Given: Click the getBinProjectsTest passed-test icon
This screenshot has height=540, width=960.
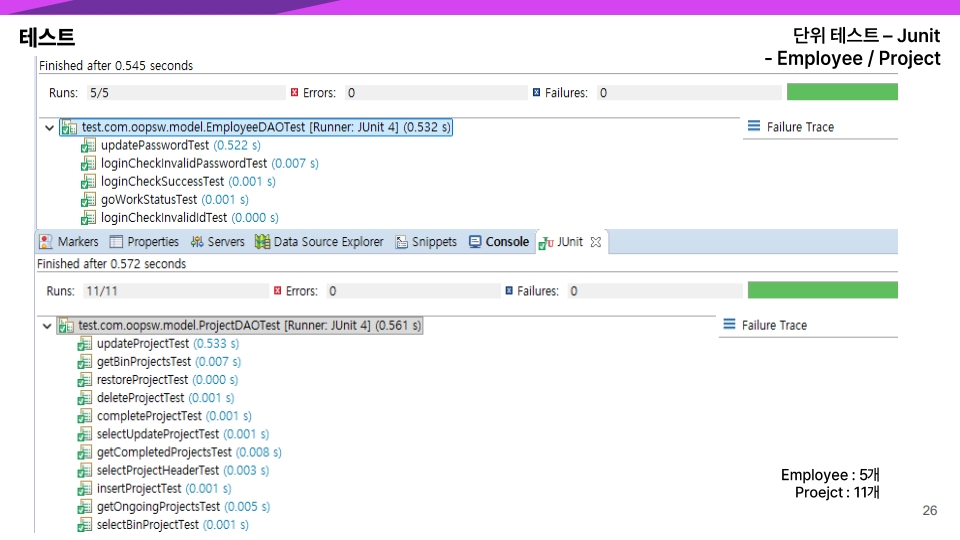Looking at the screenshot, I should [84, 362].
